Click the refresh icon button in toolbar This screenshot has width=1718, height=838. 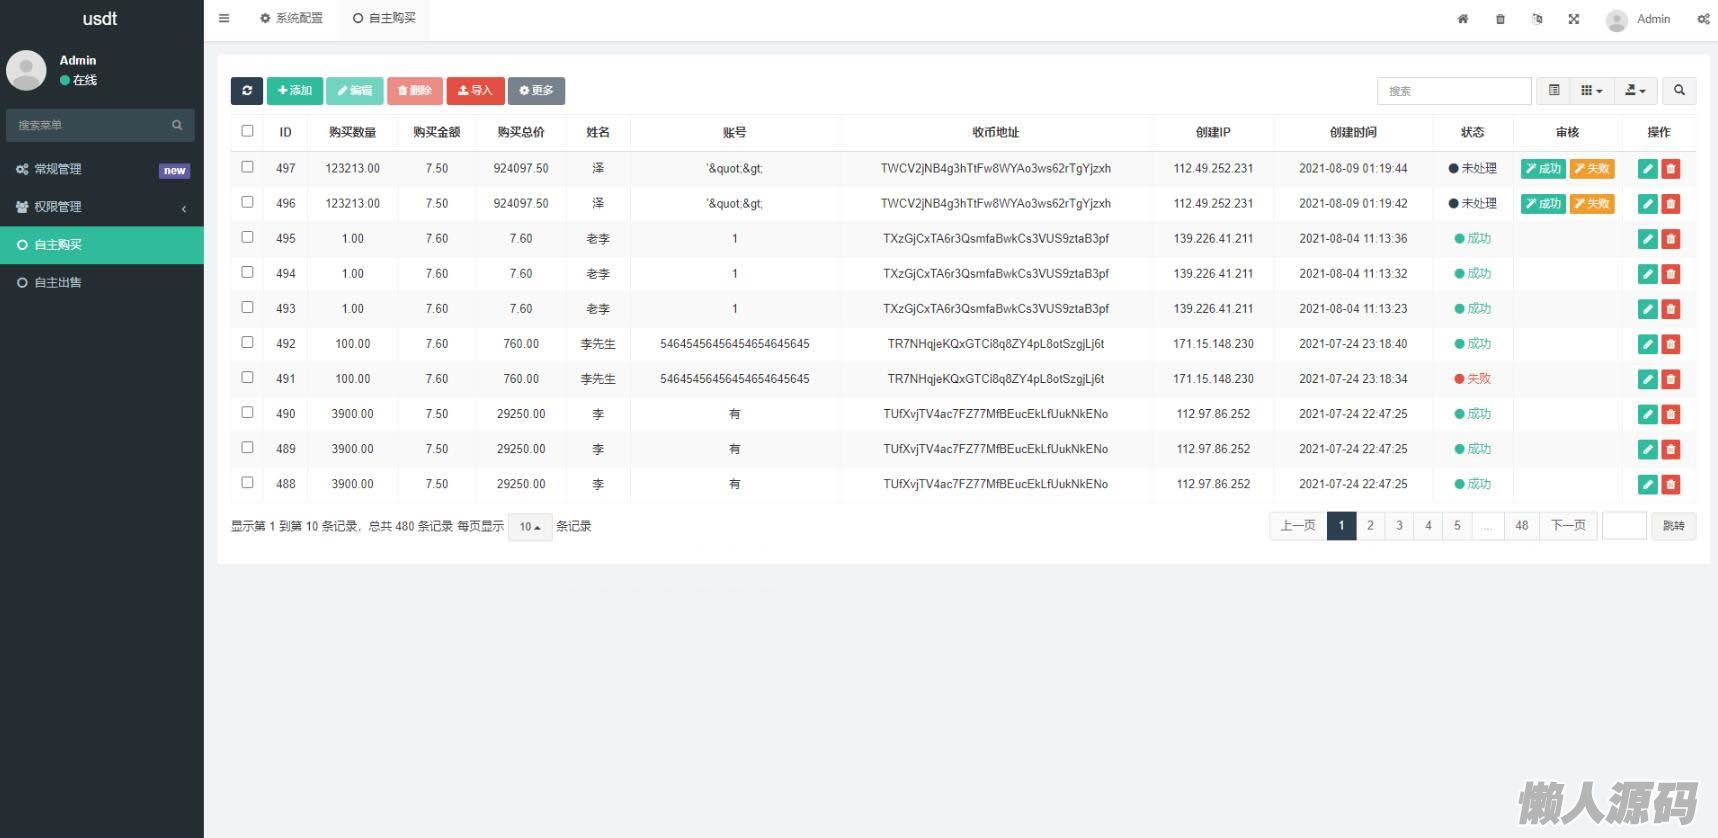click(x=246, y=90)
